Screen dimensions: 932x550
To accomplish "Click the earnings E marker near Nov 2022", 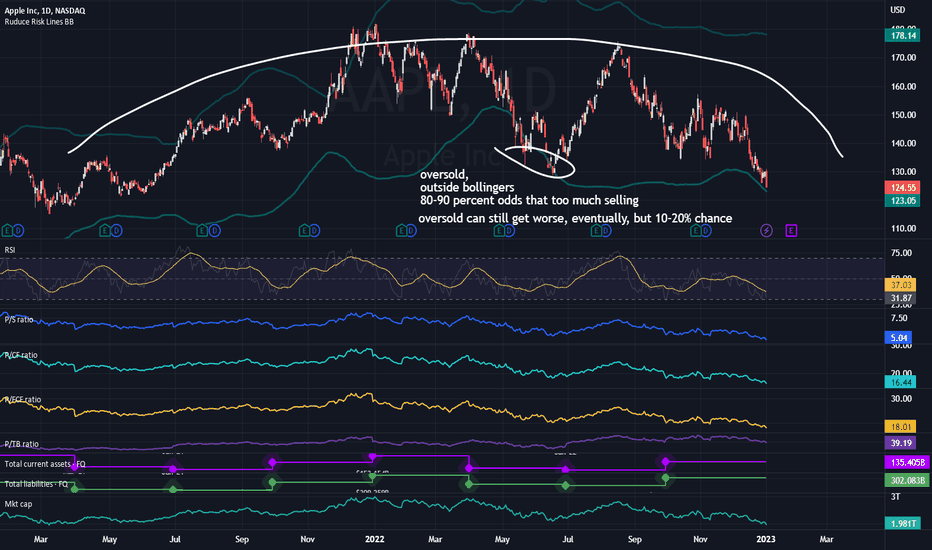I will tap(695, 230).
